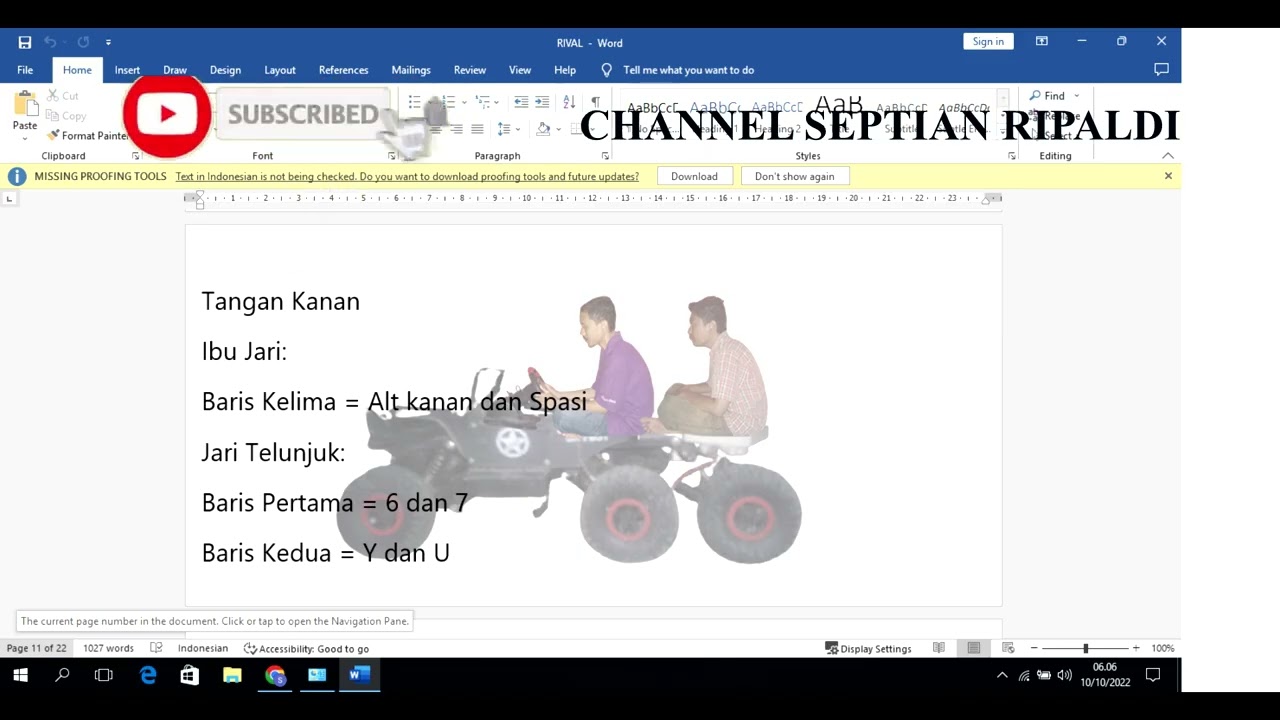Click the proofing check icon in status bar
Image resolution: width=1280 pixels, height=720 pixels.
pos(156,648)
